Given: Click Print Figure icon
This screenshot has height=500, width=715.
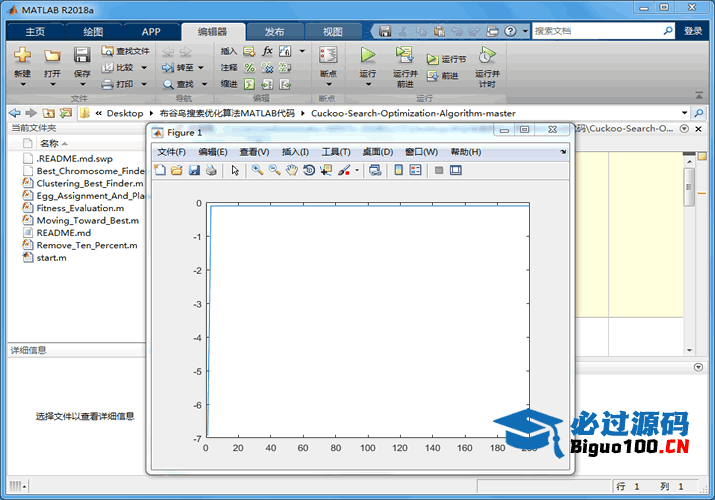Looking at the screenshot, I should pyautogui.click(x=211, y=170).
